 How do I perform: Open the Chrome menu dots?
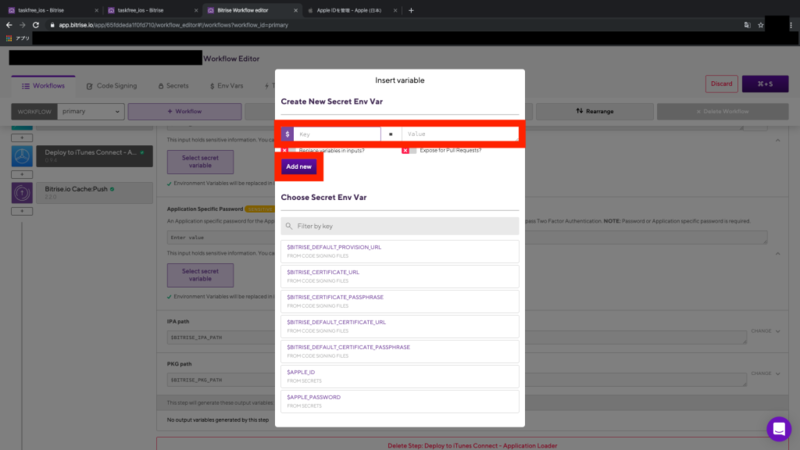(x=791, y=25)
